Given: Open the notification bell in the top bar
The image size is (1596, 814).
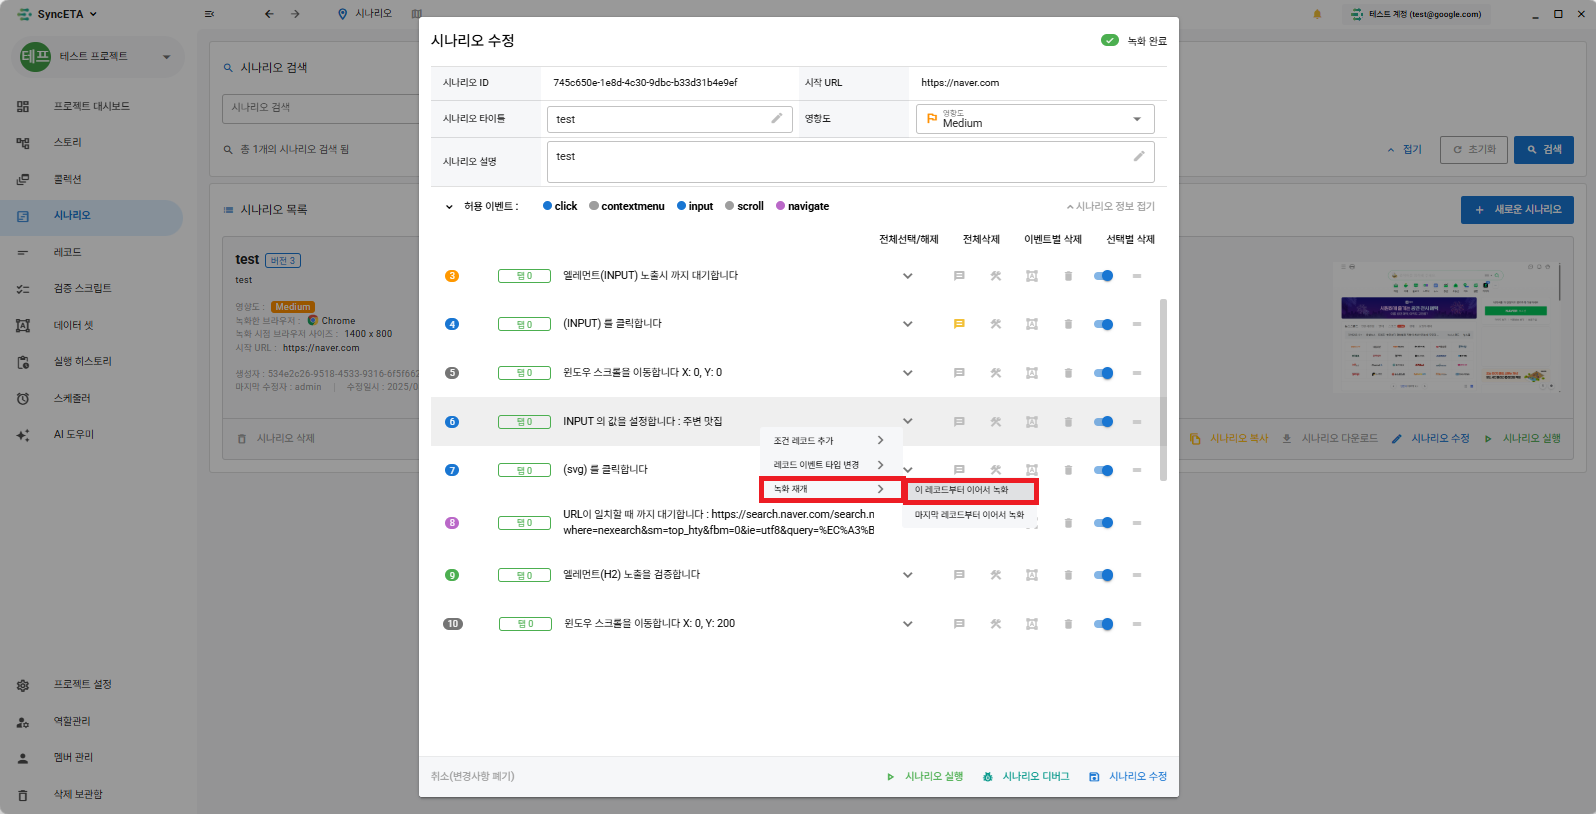Looking at the screenshot, I should [1317, 14].
